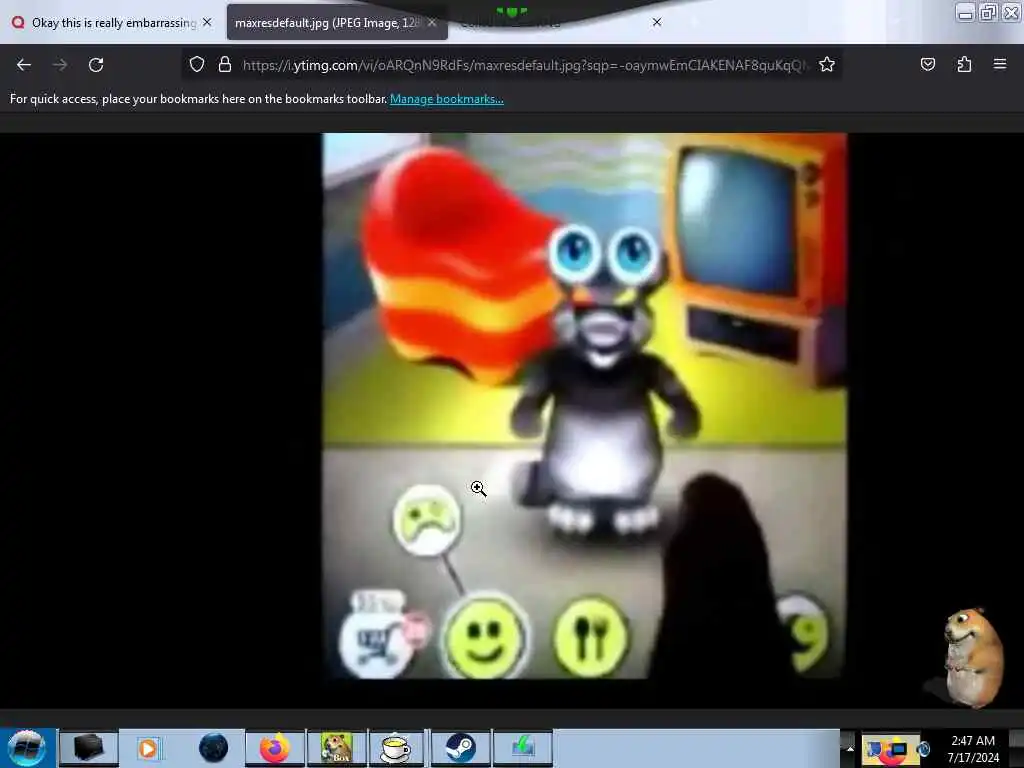Close the maxresdefault.jpg tab

coord(432,23)
